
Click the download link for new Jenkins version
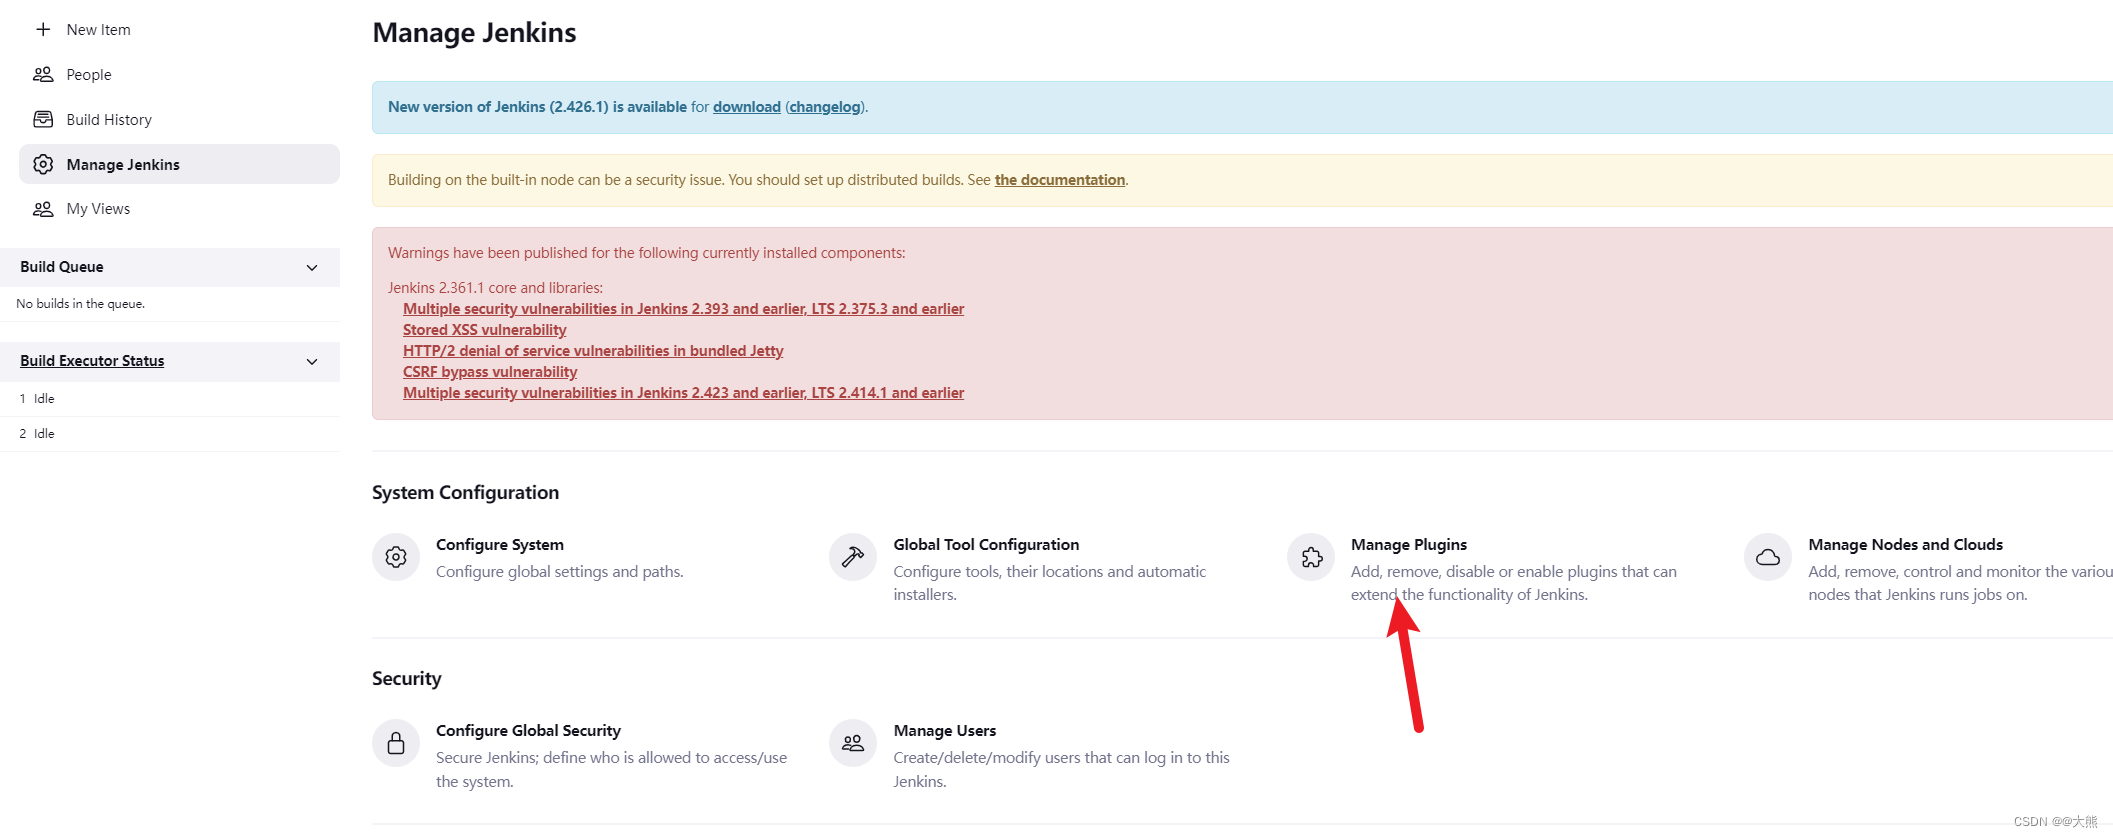point(747,107)
